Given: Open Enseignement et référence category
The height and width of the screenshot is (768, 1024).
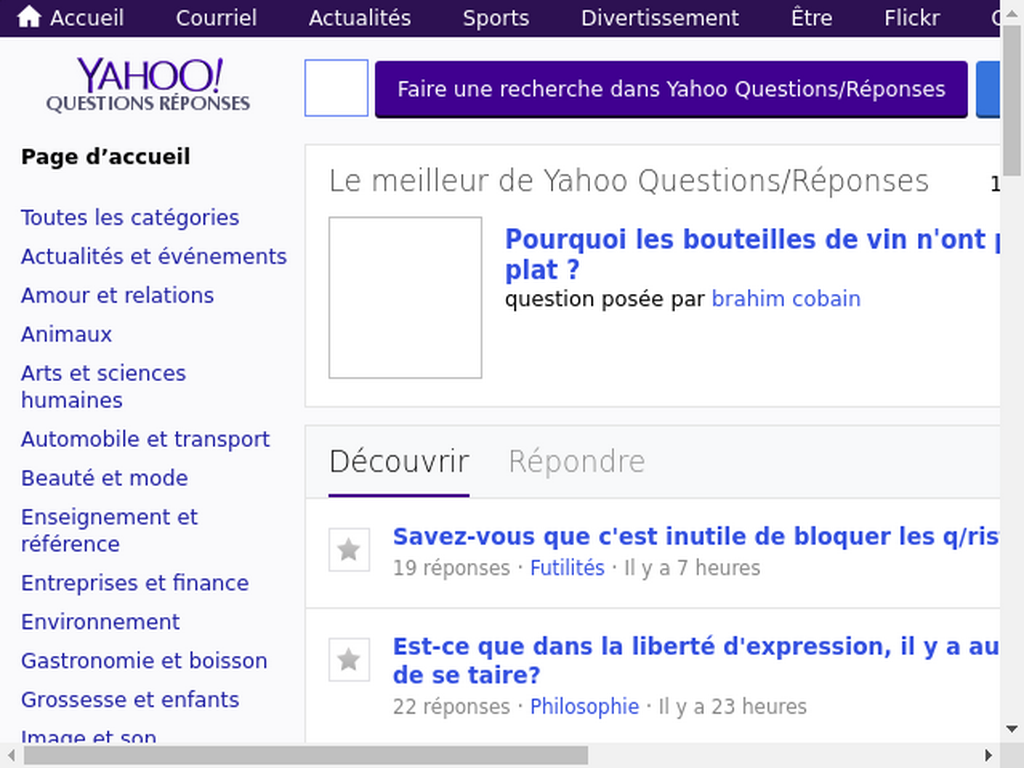Looking at the screenshot, I should 109,530.
